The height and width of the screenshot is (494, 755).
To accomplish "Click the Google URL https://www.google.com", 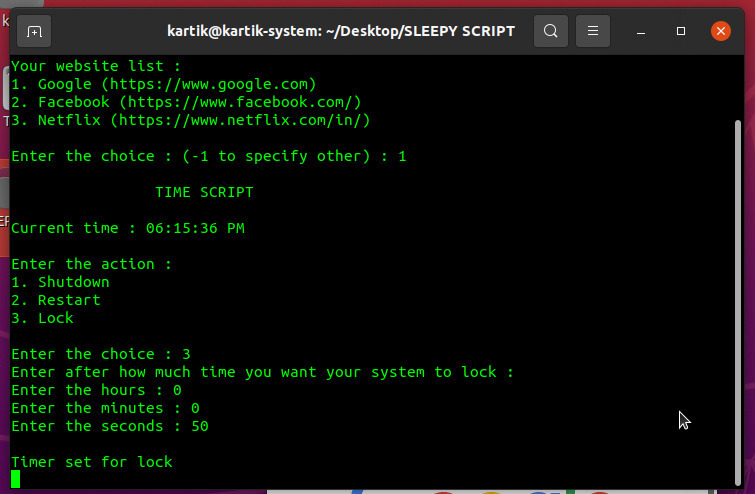I will (x=208, y=84).
